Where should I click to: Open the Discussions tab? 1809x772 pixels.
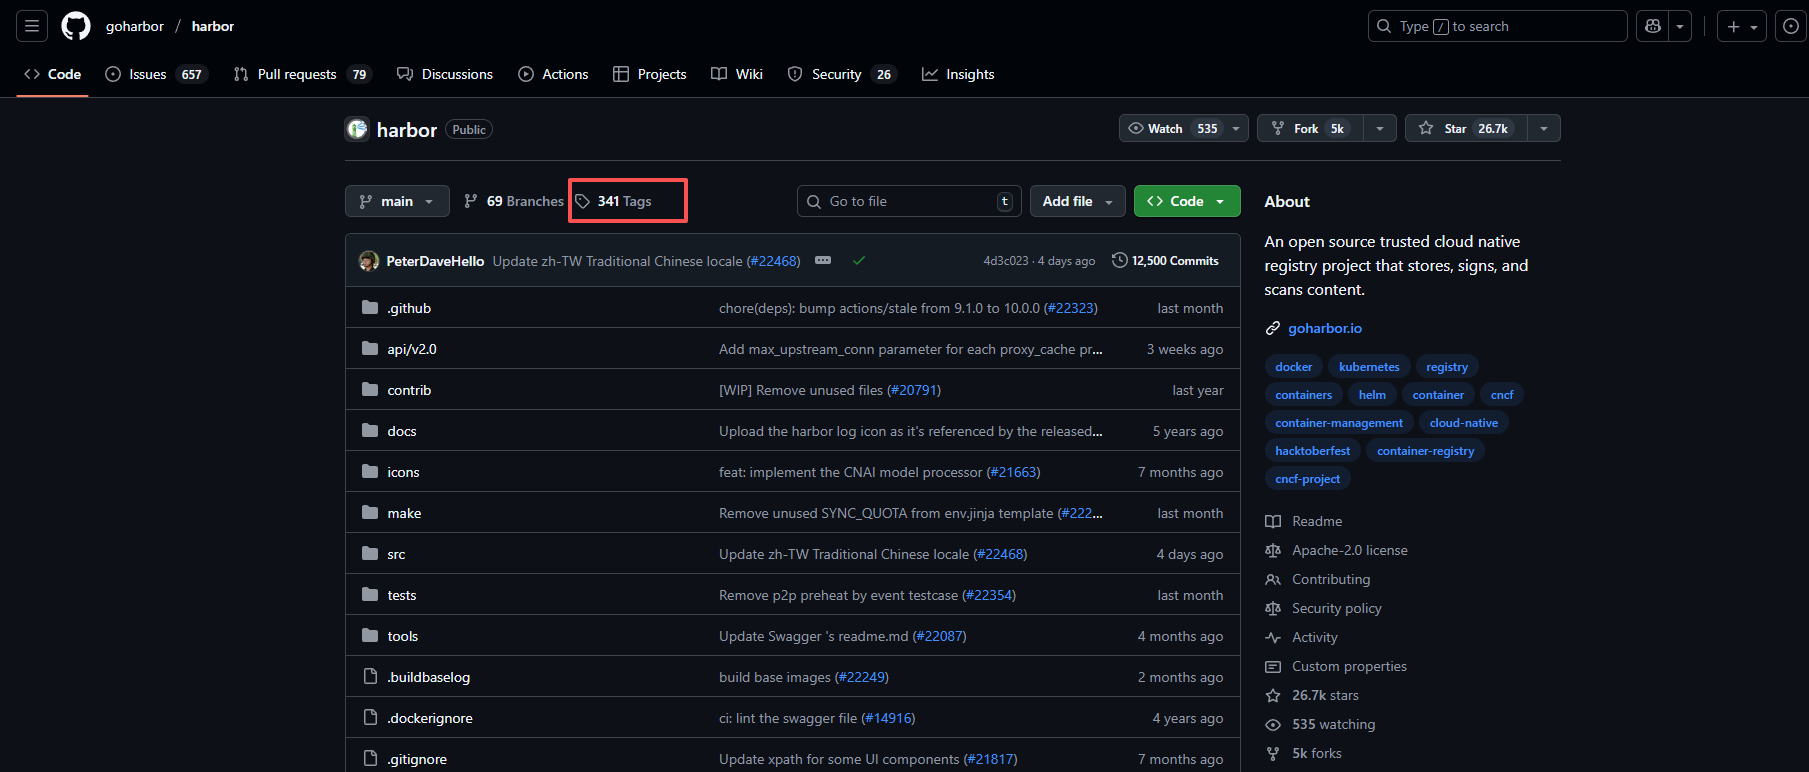point(445,74)
